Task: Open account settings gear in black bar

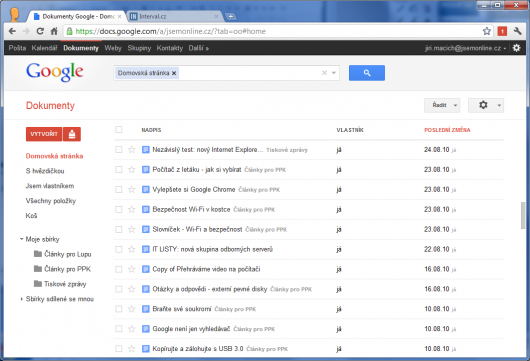Action: point(516,48)
